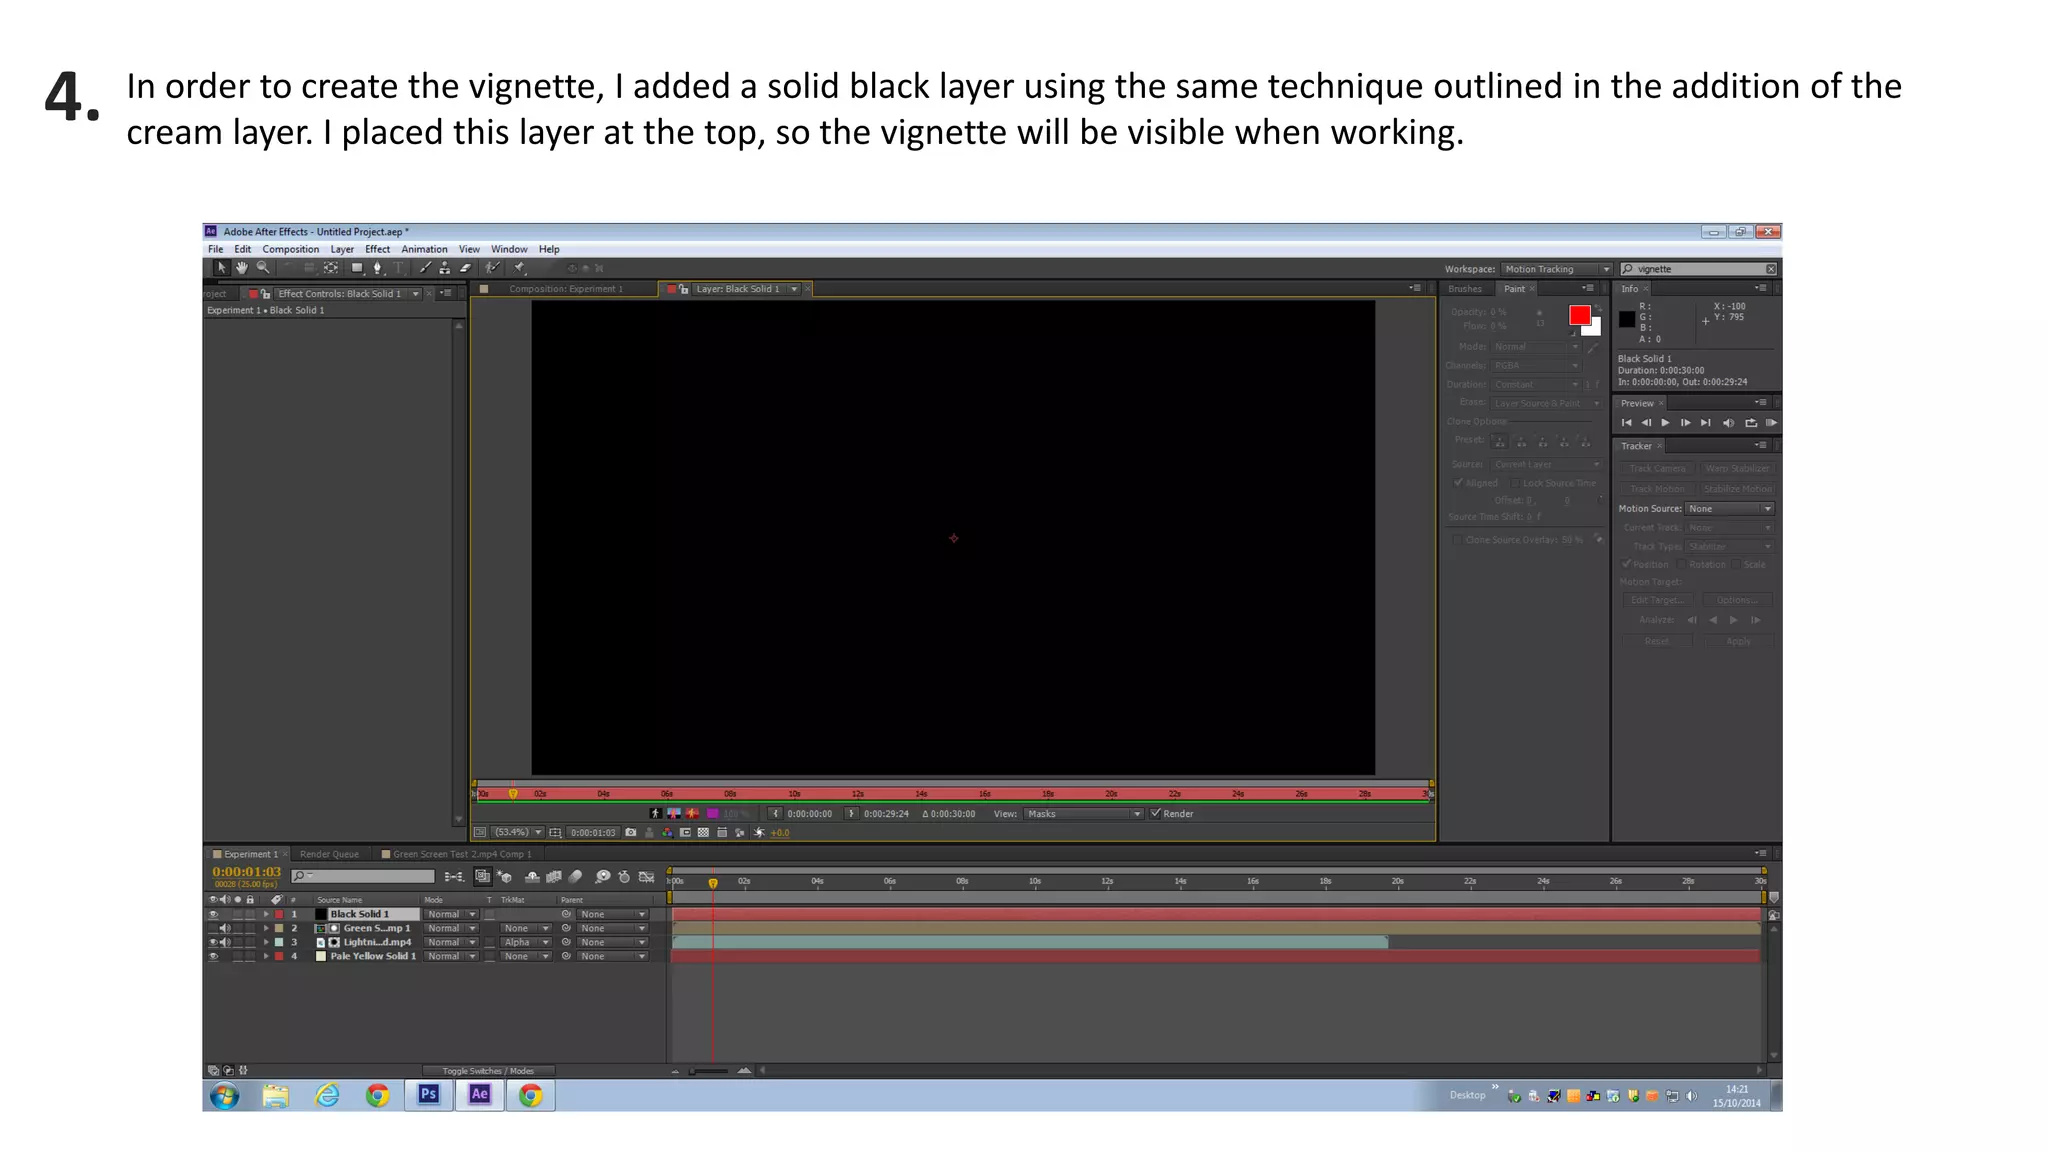Click the preview Play button
Screen dimensions: 2048x1152
coord(1666,422)
